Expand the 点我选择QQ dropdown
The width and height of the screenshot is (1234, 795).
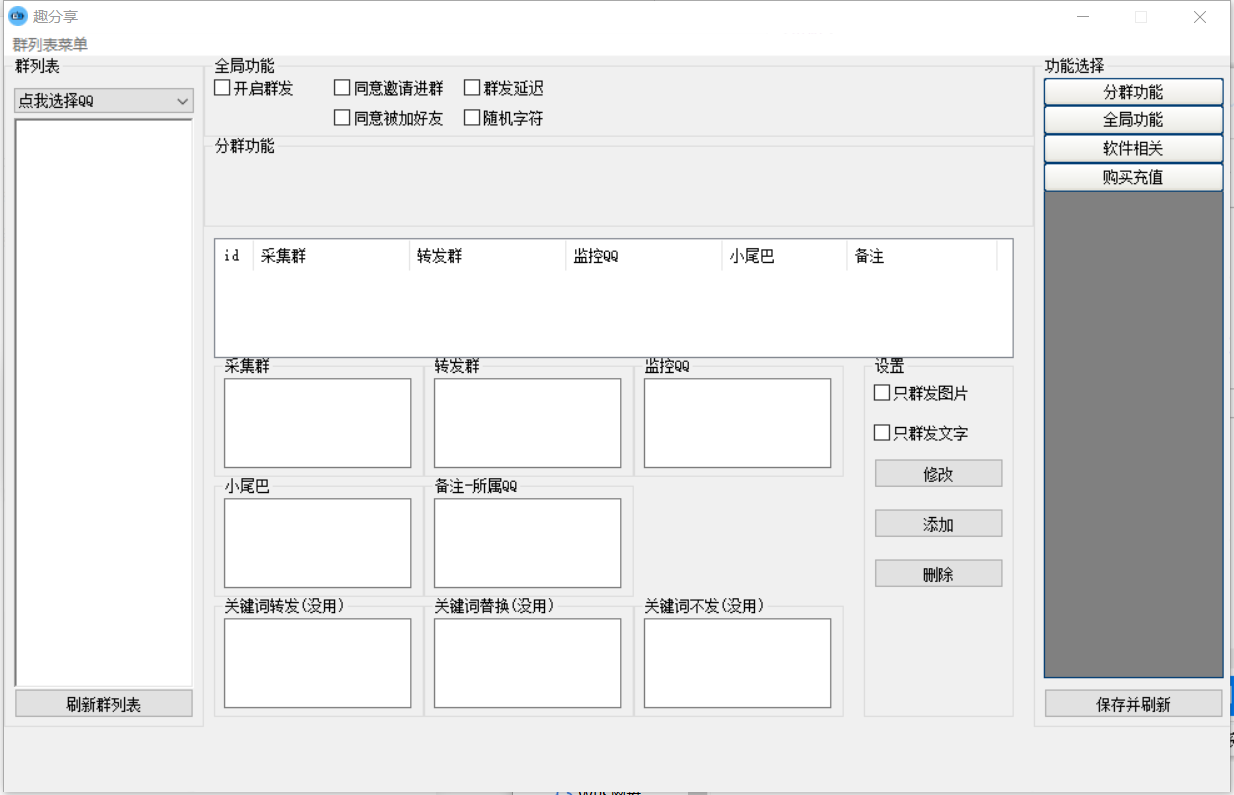click(103, 101)
